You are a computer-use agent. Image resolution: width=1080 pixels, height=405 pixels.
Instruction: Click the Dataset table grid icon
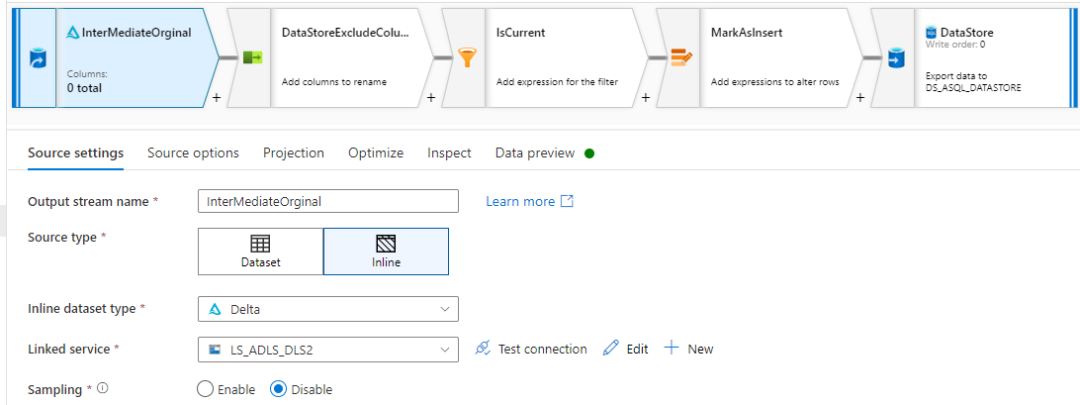260,244
